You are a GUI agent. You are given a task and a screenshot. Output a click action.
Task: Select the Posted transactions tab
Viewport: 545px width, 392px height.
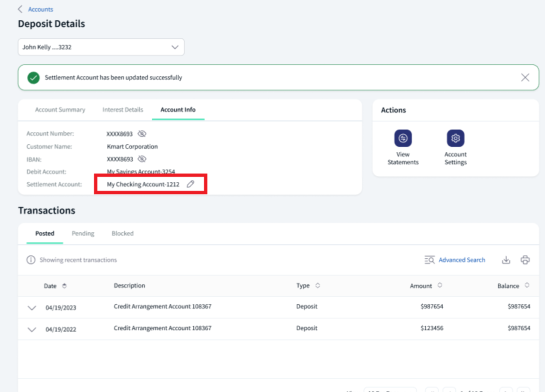[45, 233]
